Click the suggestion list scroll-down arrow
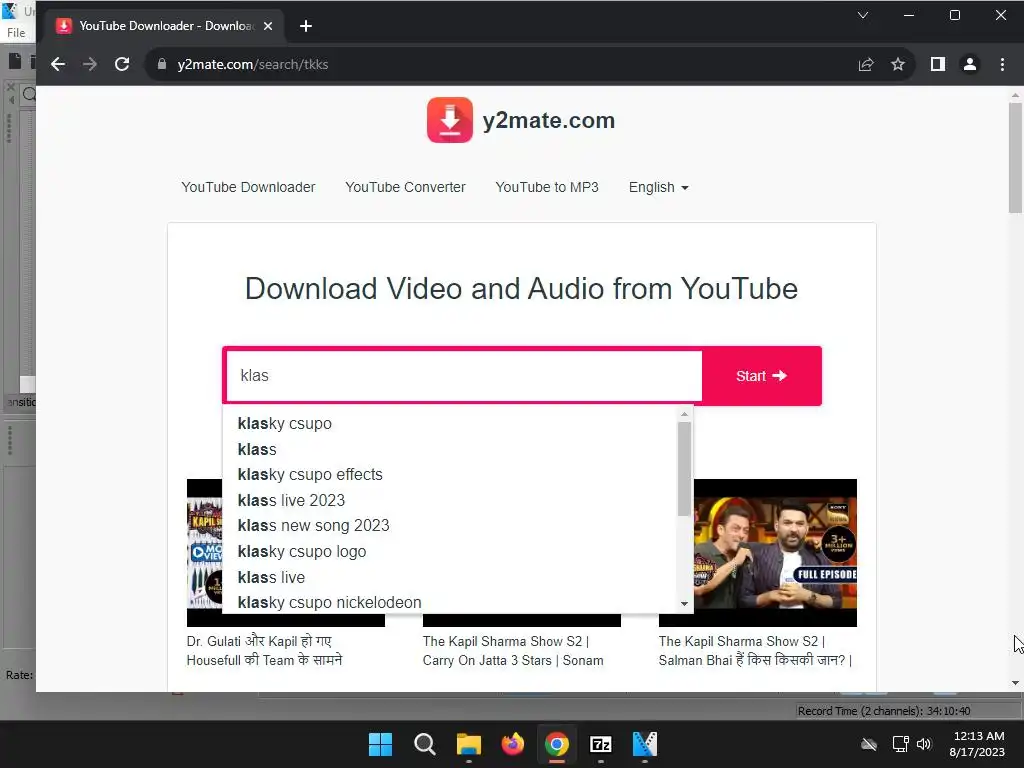1024x768 pixels. (x=684, y=604)
